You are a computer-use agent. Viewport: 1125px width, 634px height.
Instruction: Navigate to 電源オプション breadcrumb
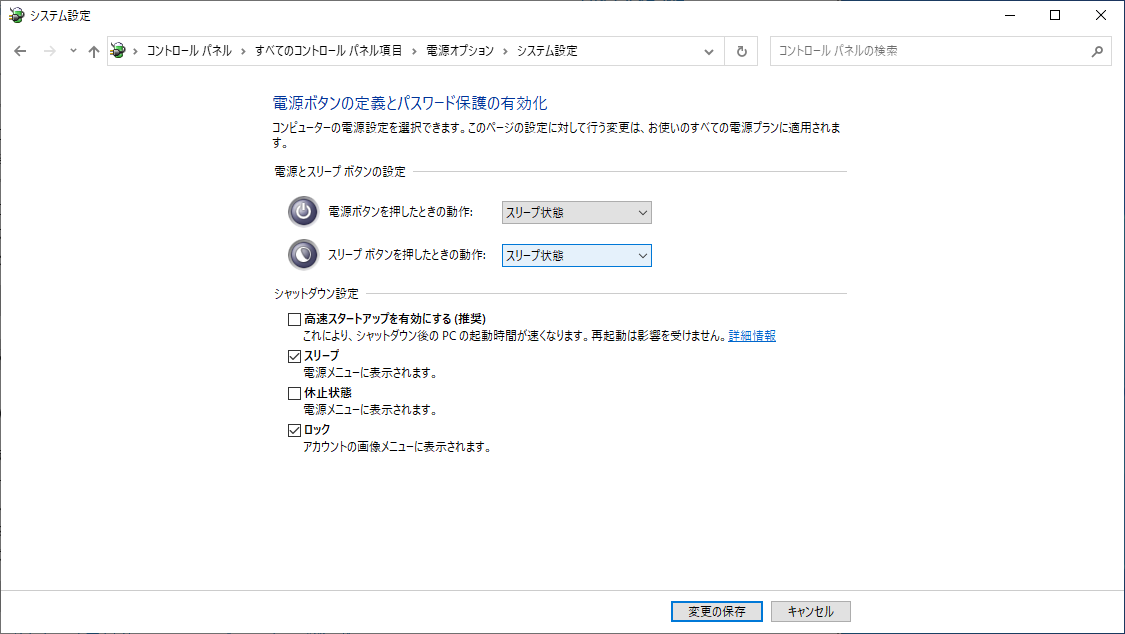[460, 51]
